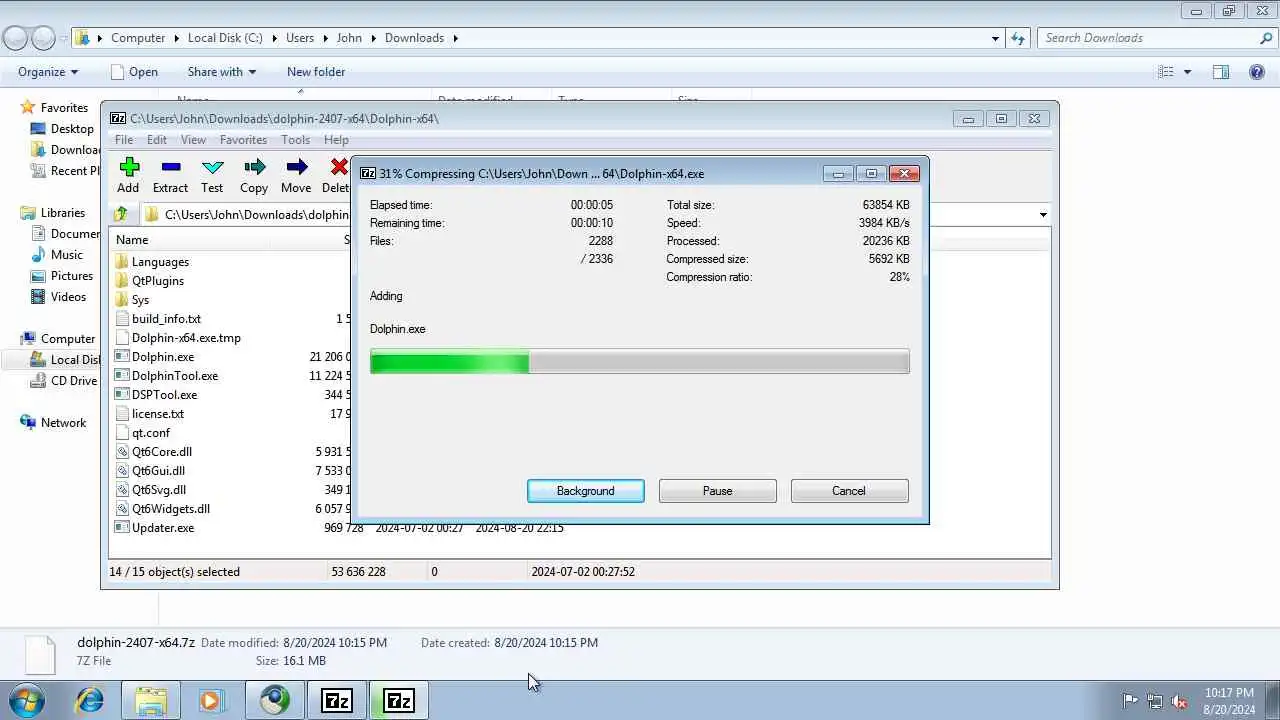Open the File menu in 7-Zip
The width and height of the screenshot is (1280, 720).
124,140
